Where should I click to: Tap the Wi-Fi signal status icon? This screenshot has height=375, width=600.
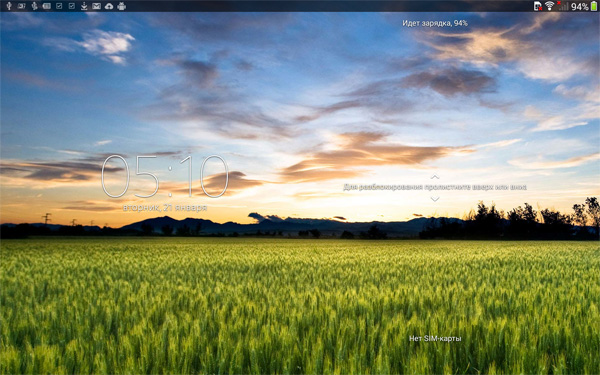(549, 6)
